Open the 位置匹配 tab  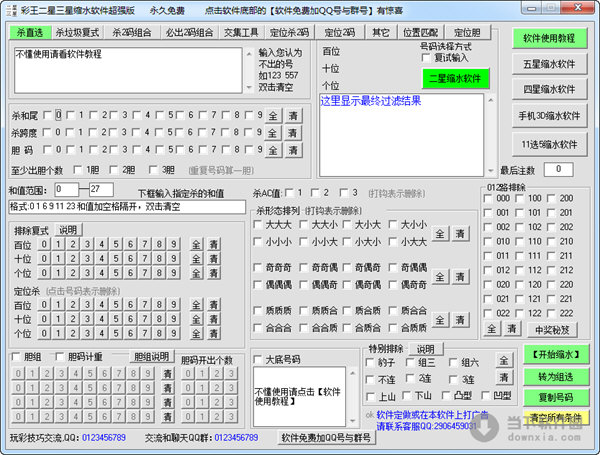(x=420, y=33)
